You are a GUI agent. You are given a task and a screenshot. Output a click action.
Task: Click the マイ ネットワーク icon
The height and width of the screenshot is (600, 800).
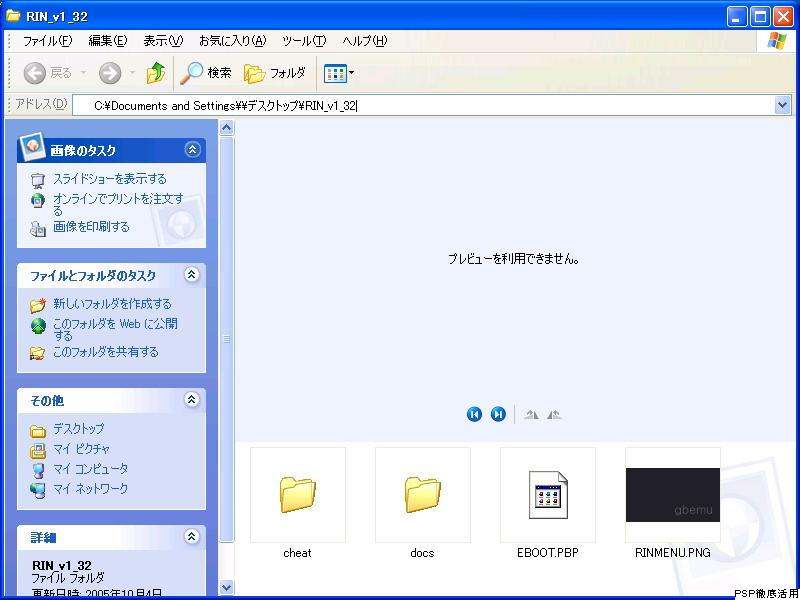[38, 489]
